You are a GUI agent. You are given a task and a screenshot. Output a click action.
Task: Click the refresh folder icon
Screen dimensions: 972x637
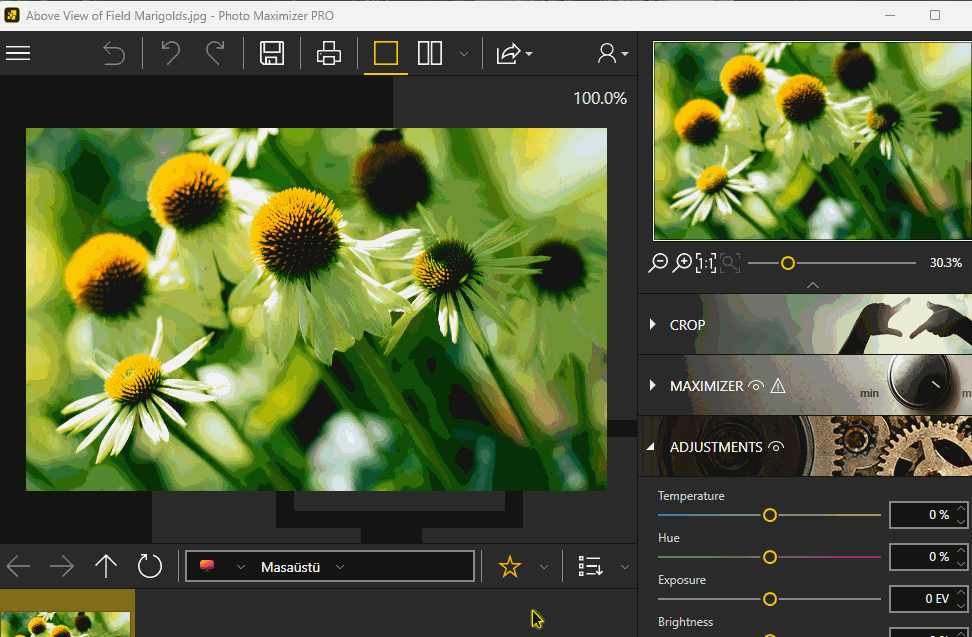[x=150, y=567]
